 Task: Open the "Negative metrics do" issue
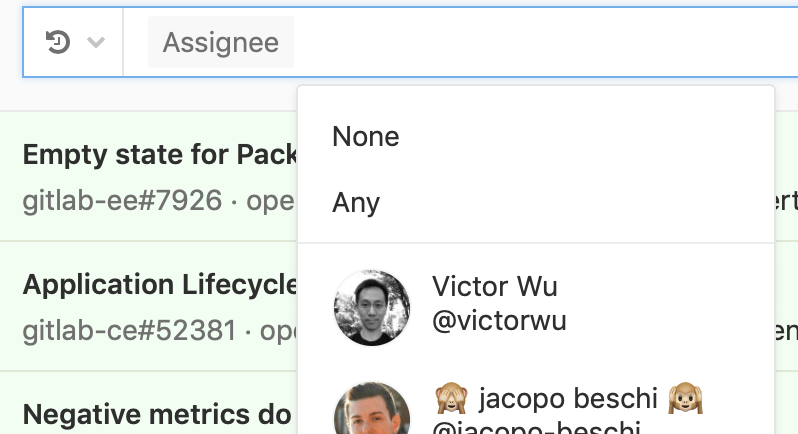[x=157, y=413]
